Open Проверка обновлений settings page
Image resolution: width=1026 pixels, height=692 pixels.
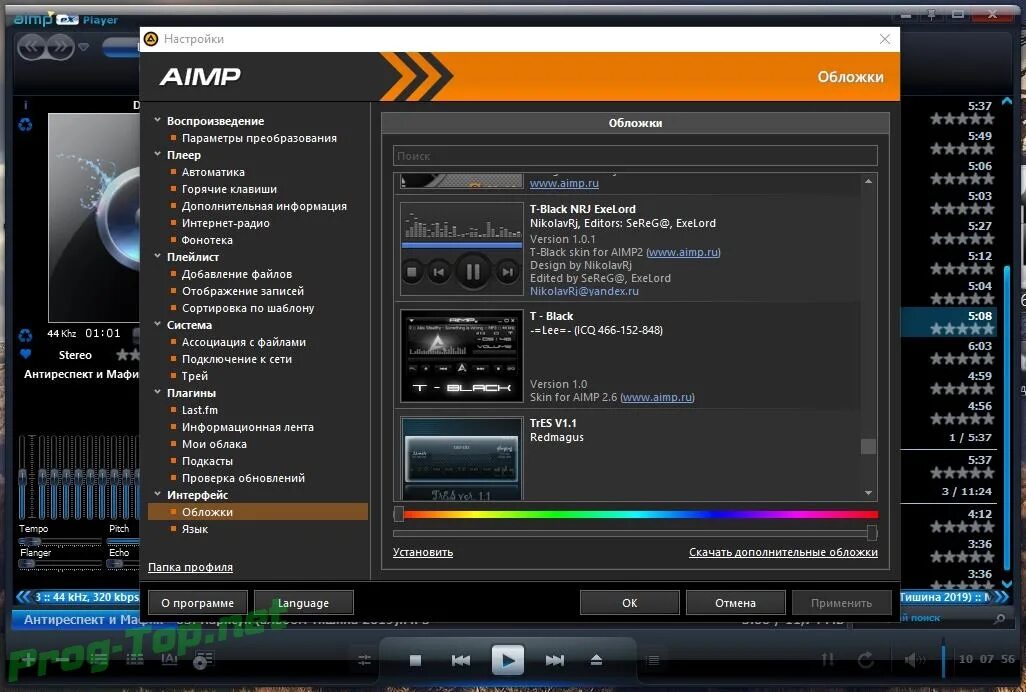243,478
